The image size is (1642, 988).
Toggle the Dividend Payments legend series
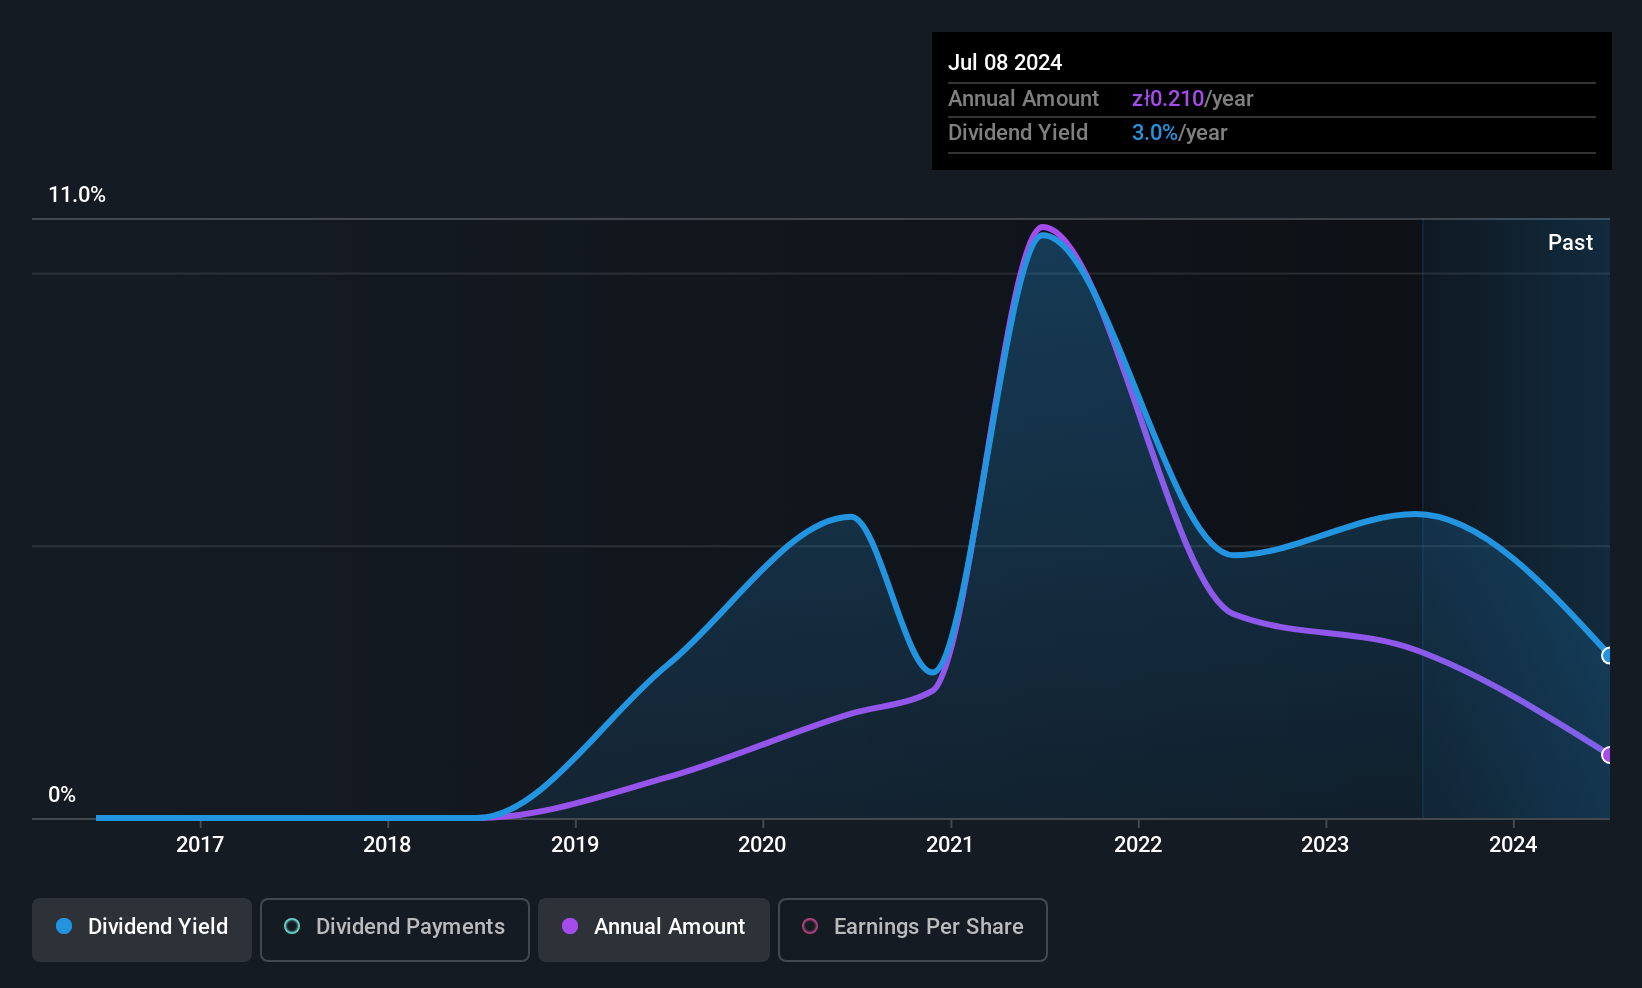[395, 930]
